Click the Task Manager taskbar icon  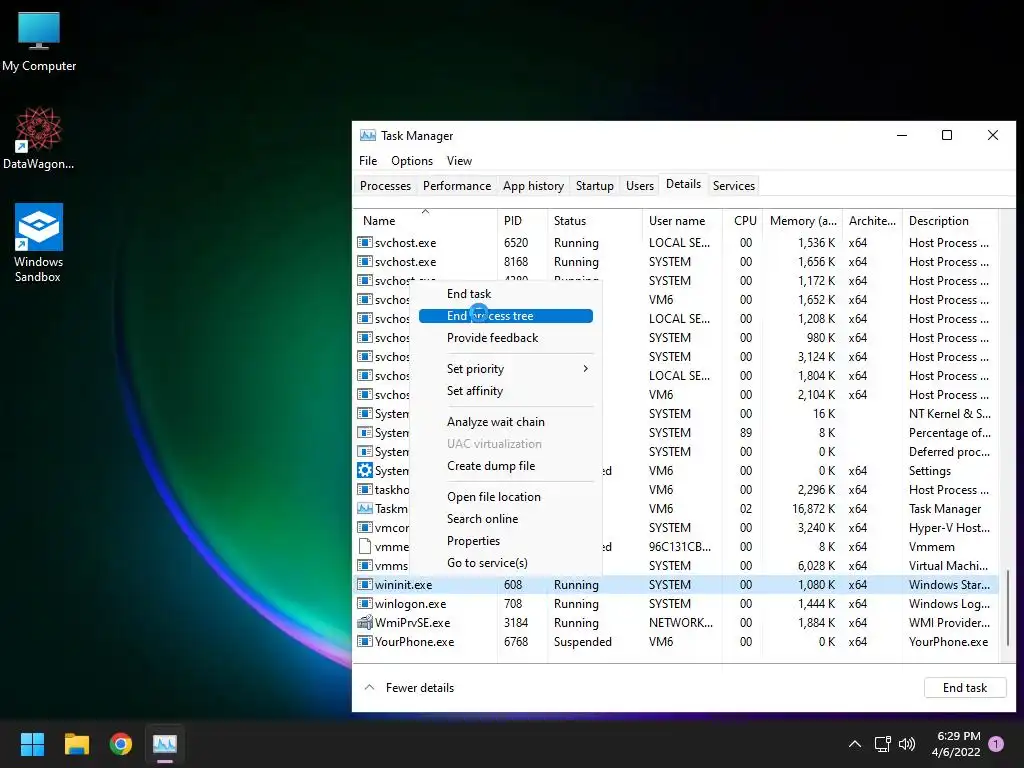(x=165, y=744)
